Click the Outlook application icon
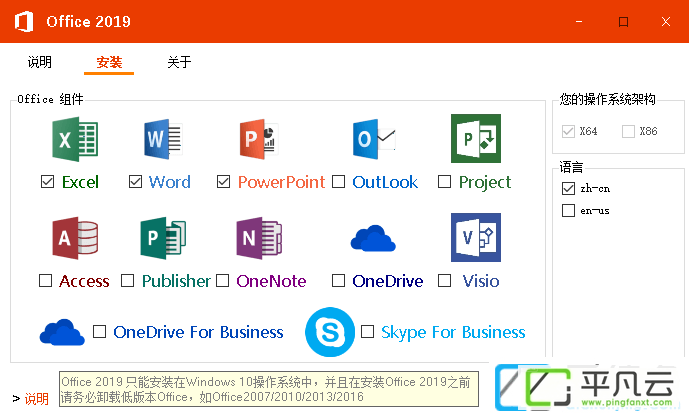689x417 pixels. click(x=374, y=139)
